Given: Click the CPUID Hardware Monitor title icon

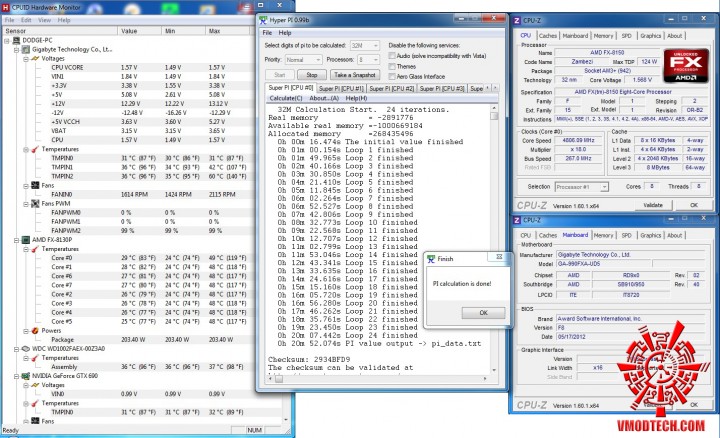Looking at the screenshot, I should (6, 7).
